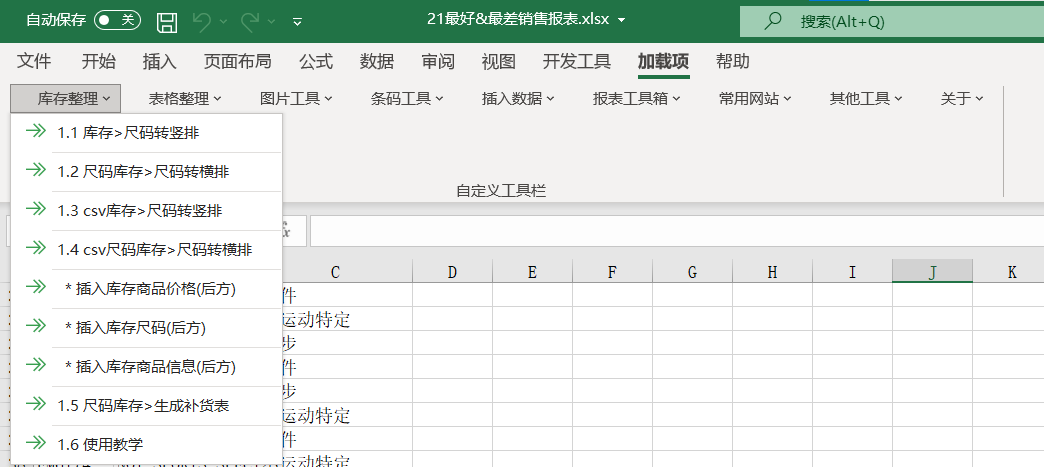Select column G header
The height and width of the screenshot is (467, 1044).
pos(692,271)
